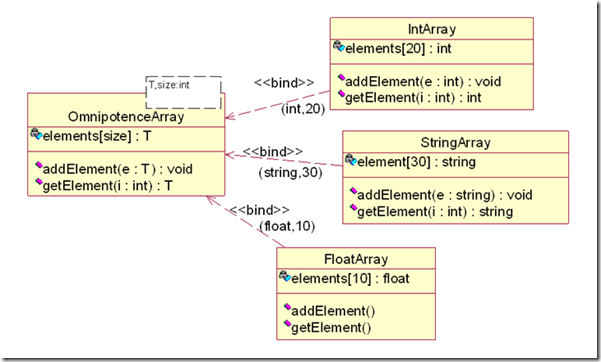Select addElement(e : string) : void operation
Image resolution: width=601 pixels, height=362 pixels.
pos(445,195)
